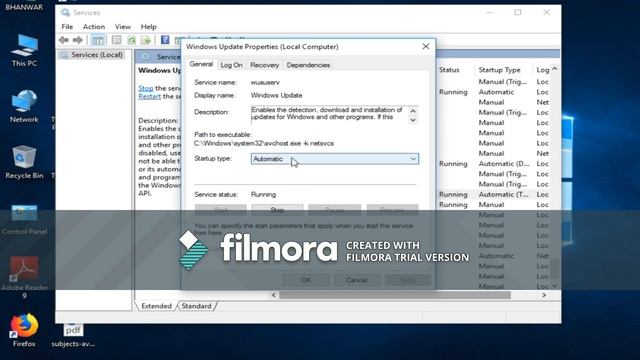Screen dimensions: 640x360
Task: Open the View menu
Action: click(122, 27)
